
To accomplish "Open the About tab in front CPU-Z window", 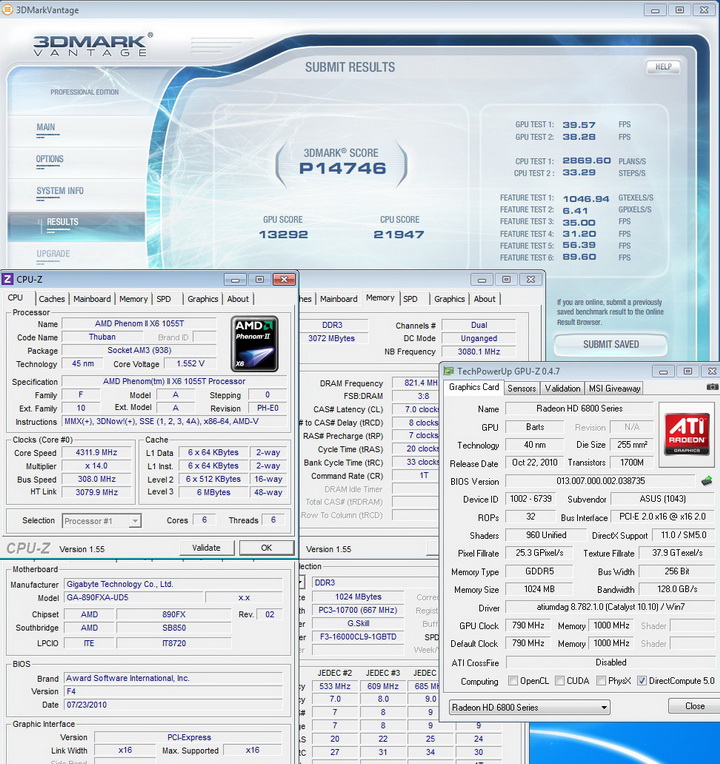I will pyautogui.click(x=238, y=299).
